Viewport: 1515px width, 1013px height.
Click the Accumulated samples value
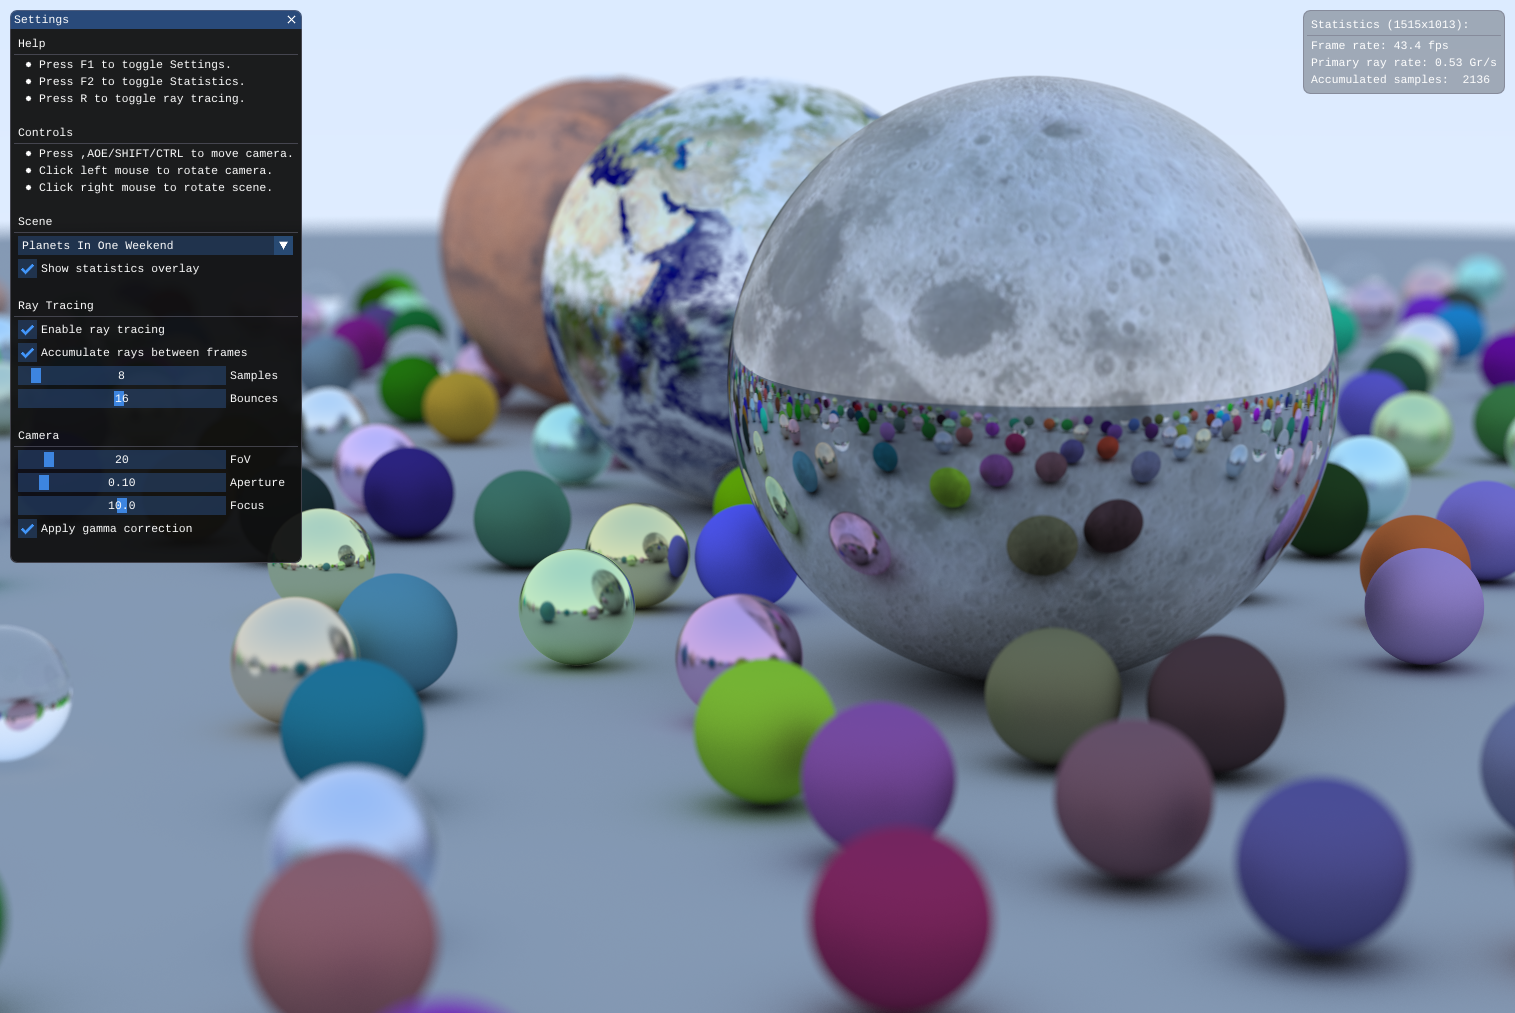tap(1476, 79)
